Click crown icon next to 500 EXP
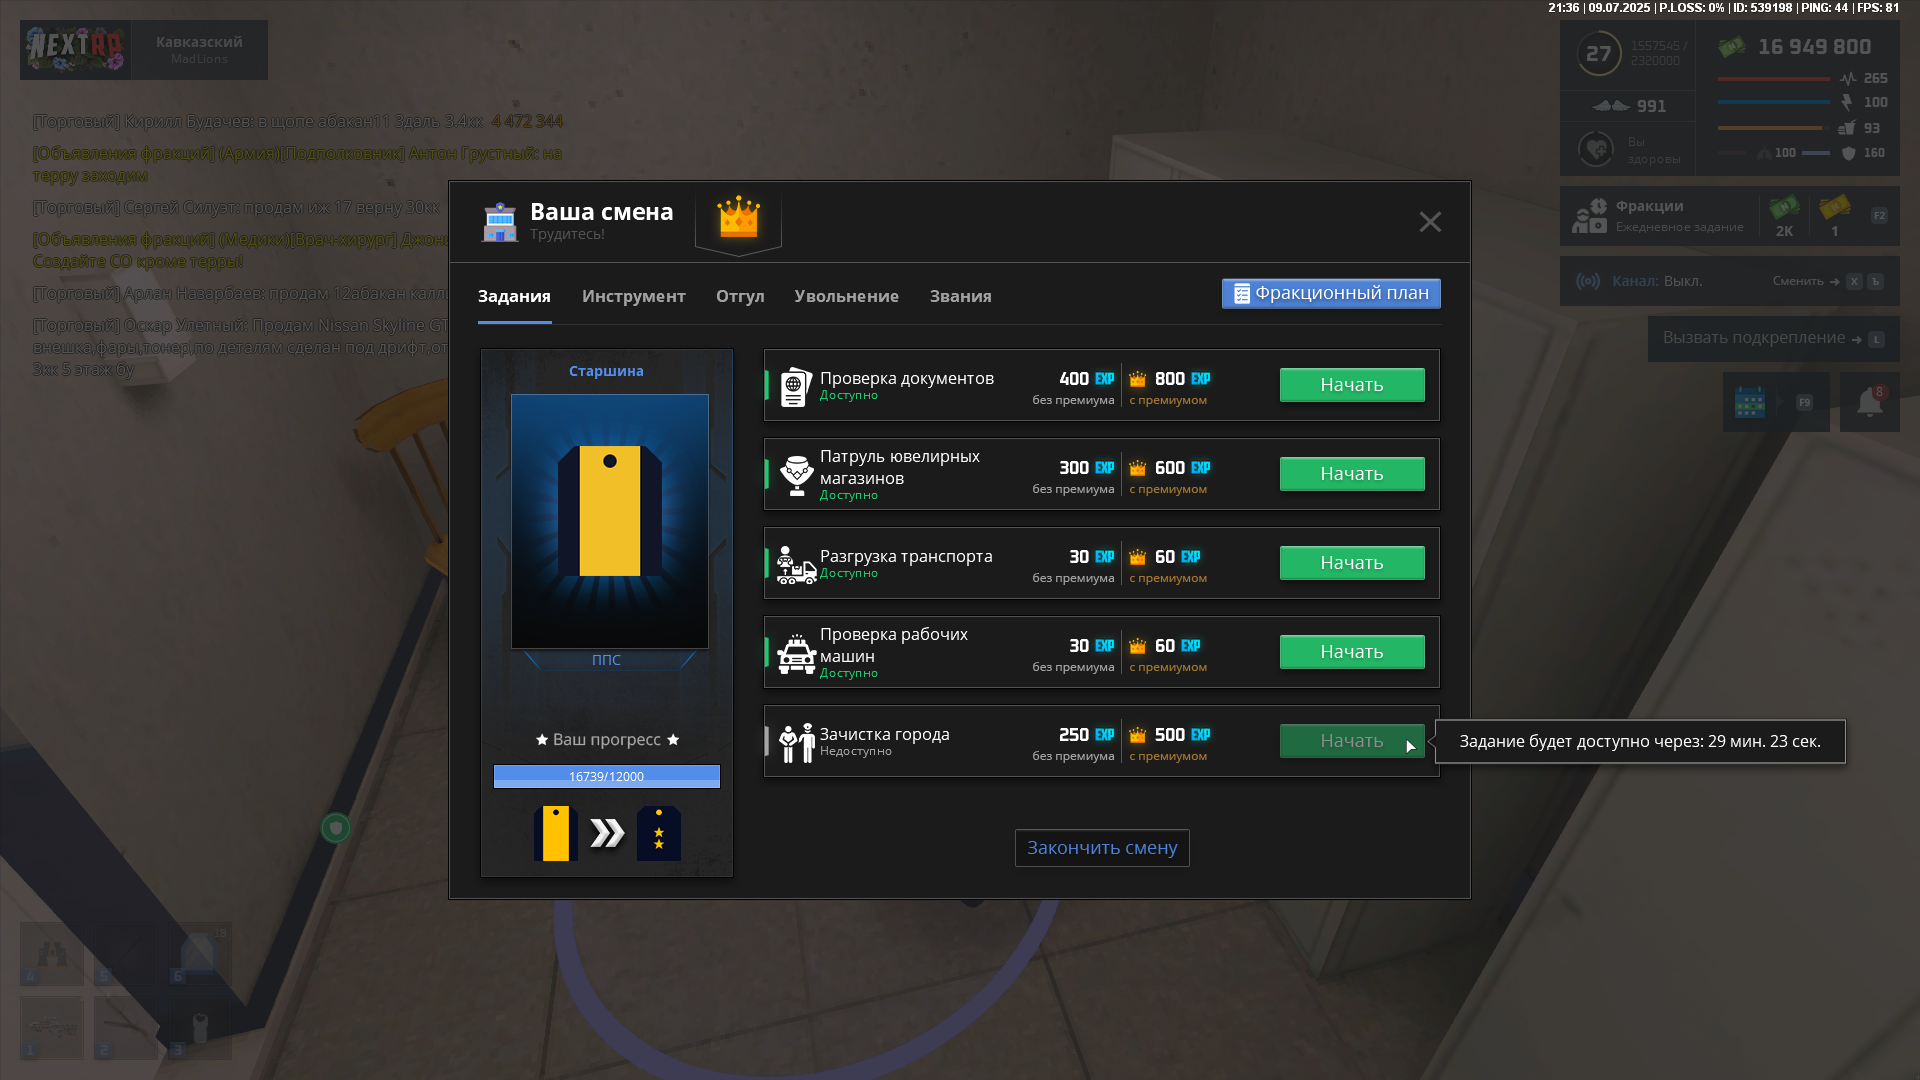Image resolution: width=1920 pixels, height=1080 pixels. pyautogui.click(x=1138, y=735)
